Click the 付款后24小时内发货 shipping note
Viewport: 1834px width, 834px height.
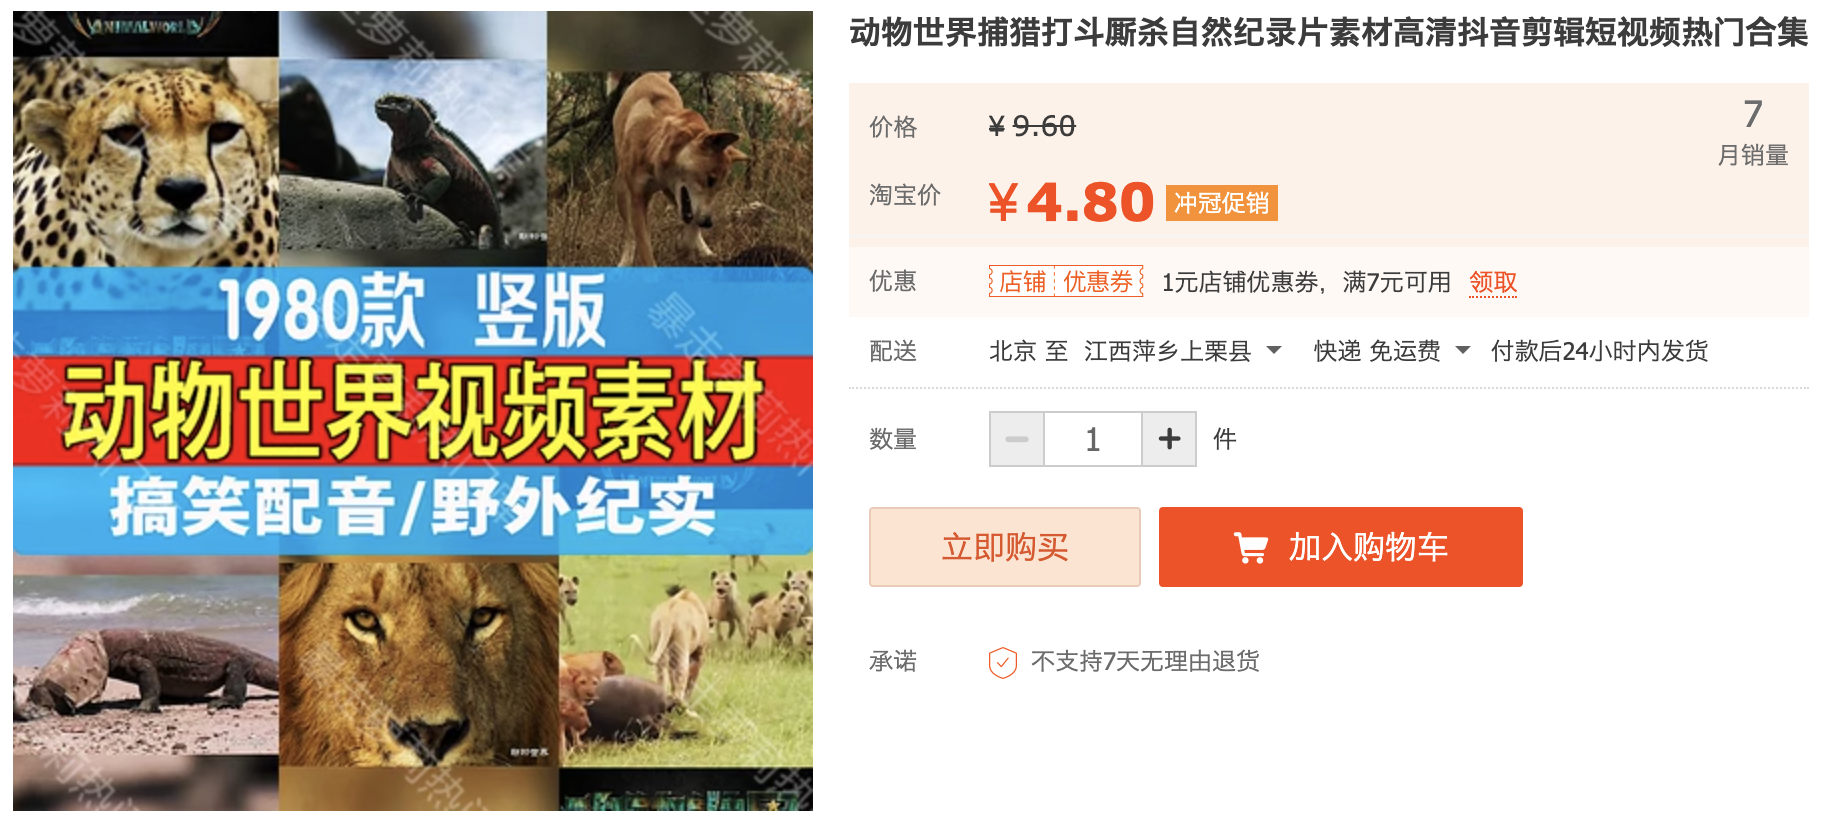click(x=1599, y=351)
